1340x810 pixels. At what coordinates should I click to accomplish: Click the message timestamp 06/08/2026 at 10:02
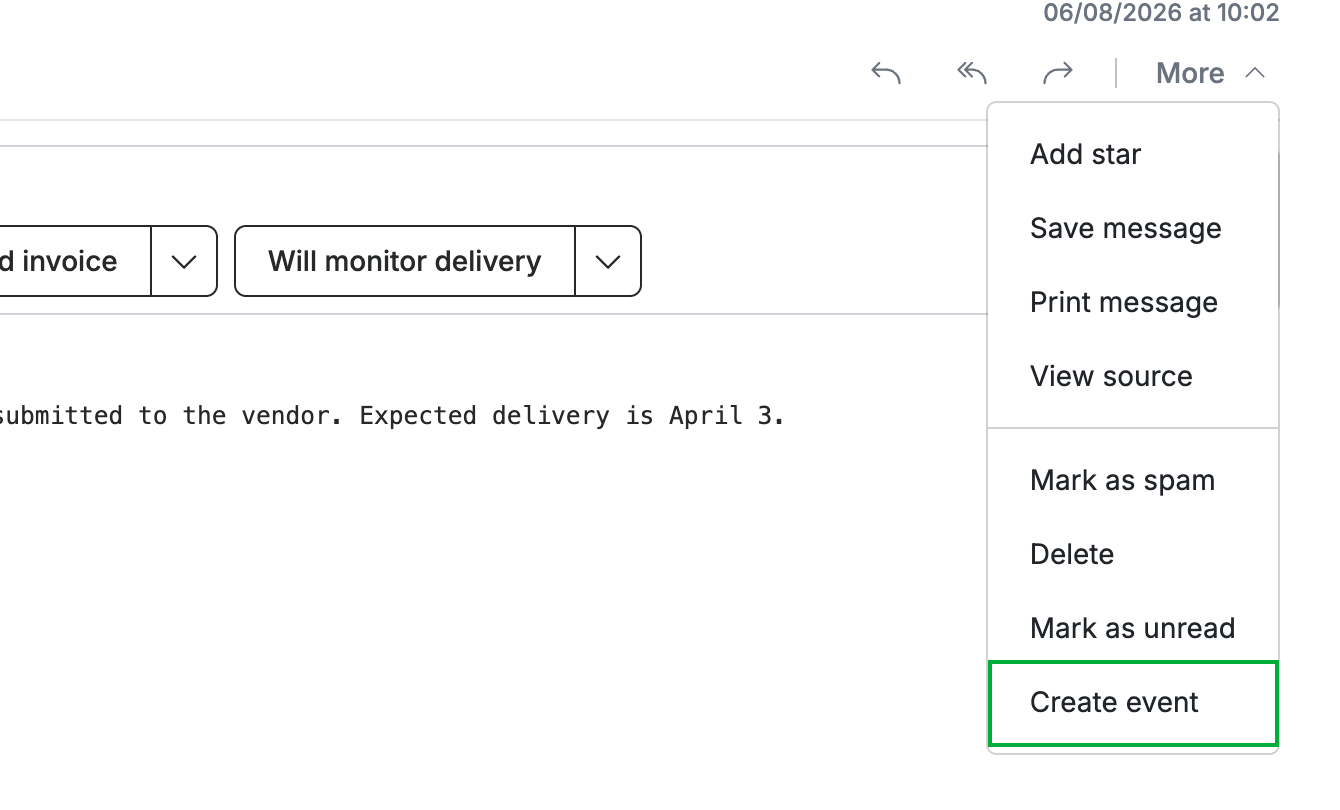click(1161, 13)
